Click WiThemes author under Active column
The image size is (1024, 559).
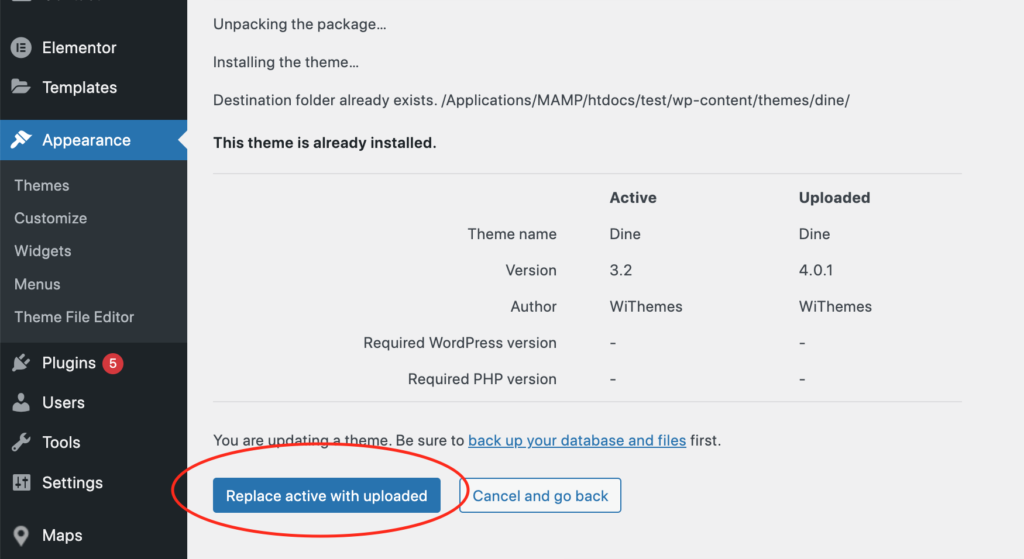[646, 306]
